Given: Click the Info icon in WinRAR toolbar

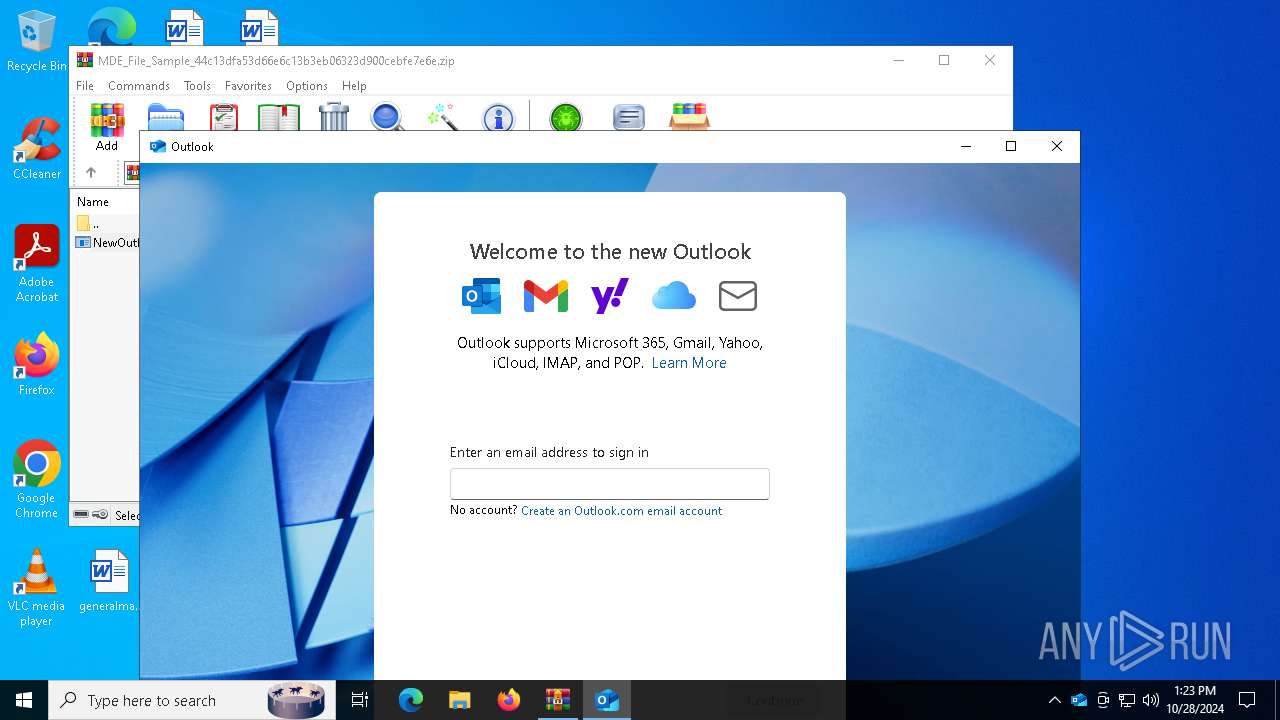Looking at the screenshot, I should point(497,117).
